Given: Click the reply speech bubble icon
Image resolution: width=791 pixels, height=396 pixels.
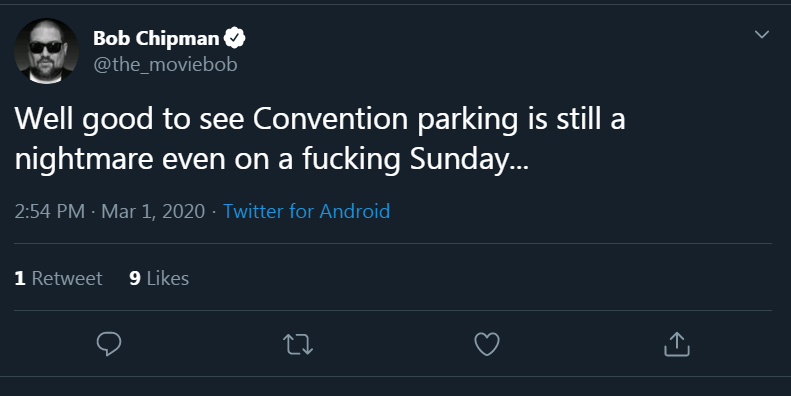Looking at the screenshot, I should click(109, 345).
